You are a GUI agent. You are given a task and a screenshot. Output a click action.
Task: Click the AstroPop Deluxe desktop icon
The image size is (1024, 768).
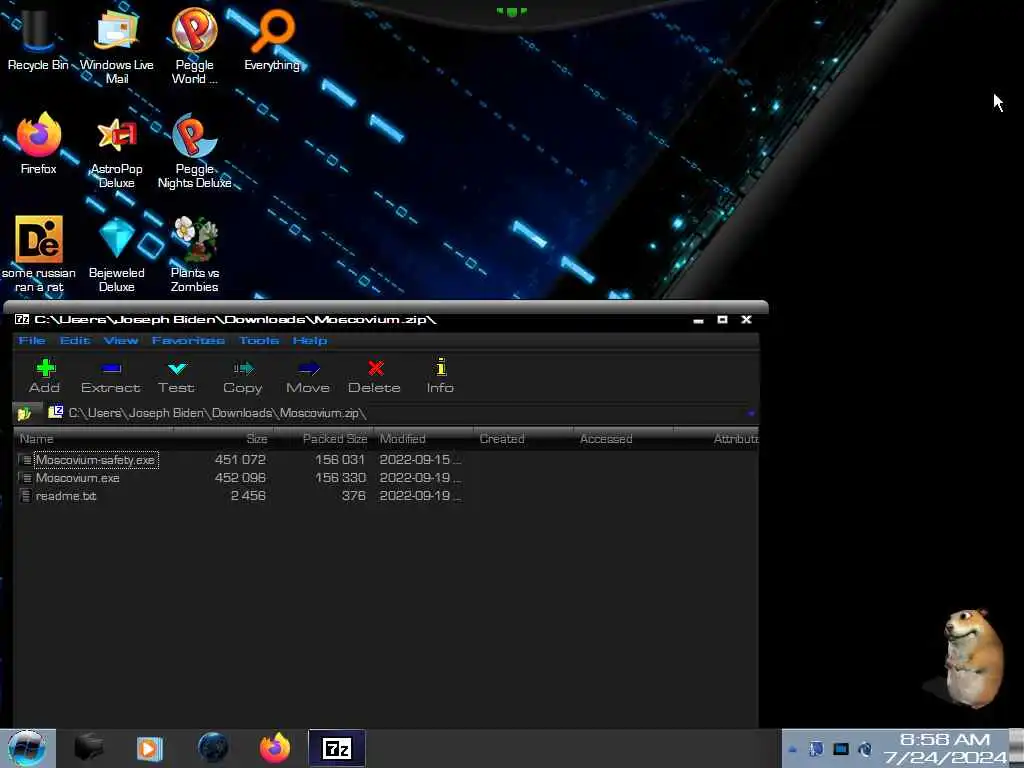point(116,152)
